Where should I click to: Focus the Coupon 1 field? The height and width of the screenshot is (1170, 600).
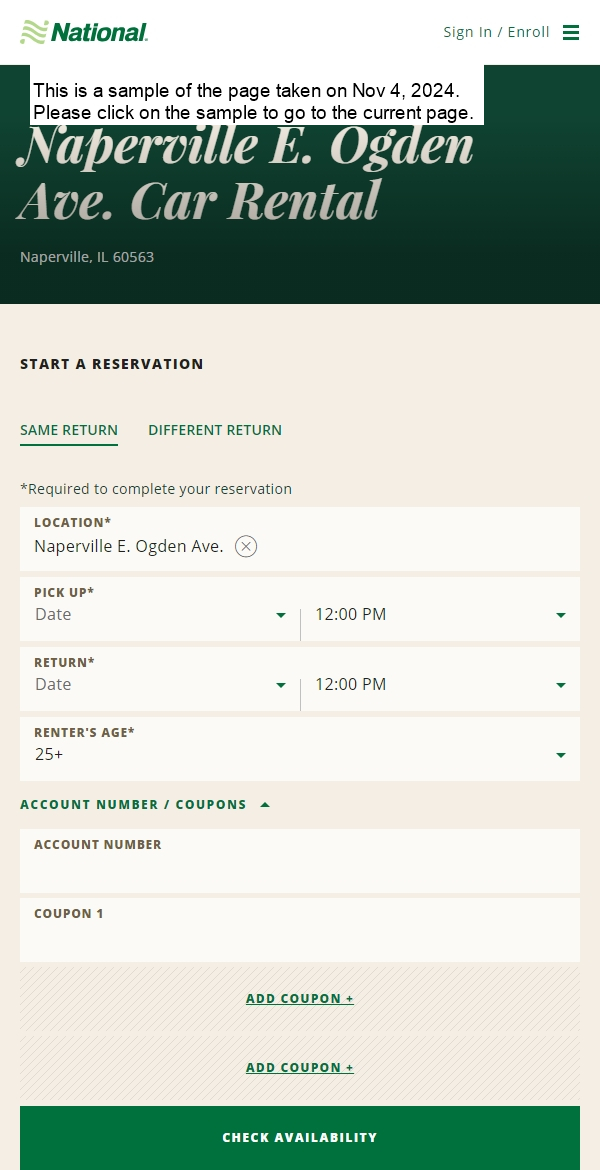click(300, 930)
